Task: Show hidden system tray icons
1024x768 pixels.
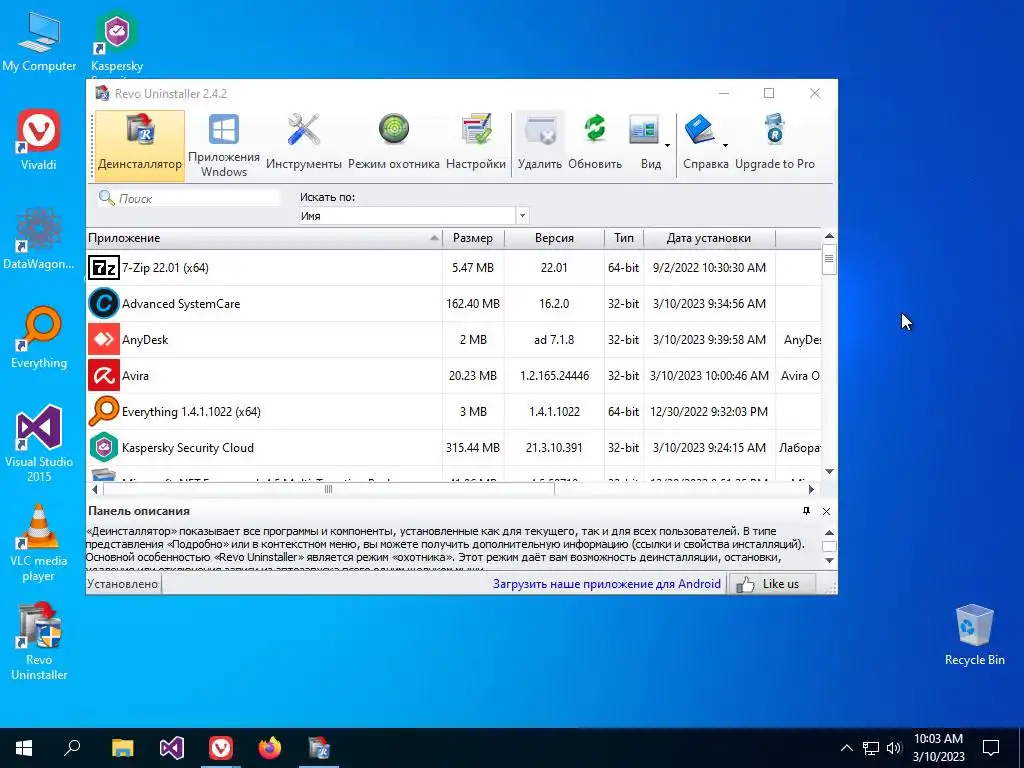Action: (x=846, y=748)
